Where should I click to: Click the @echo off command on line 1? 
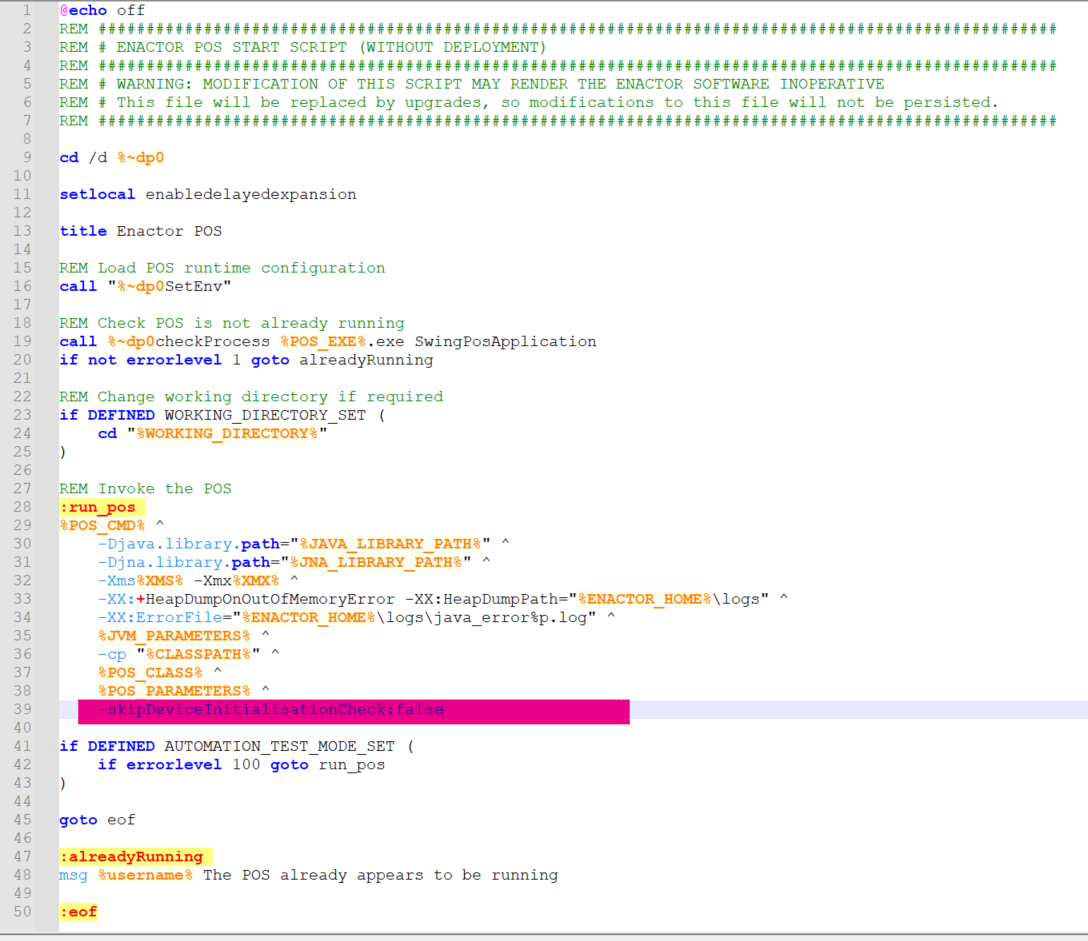click(101, 10)
